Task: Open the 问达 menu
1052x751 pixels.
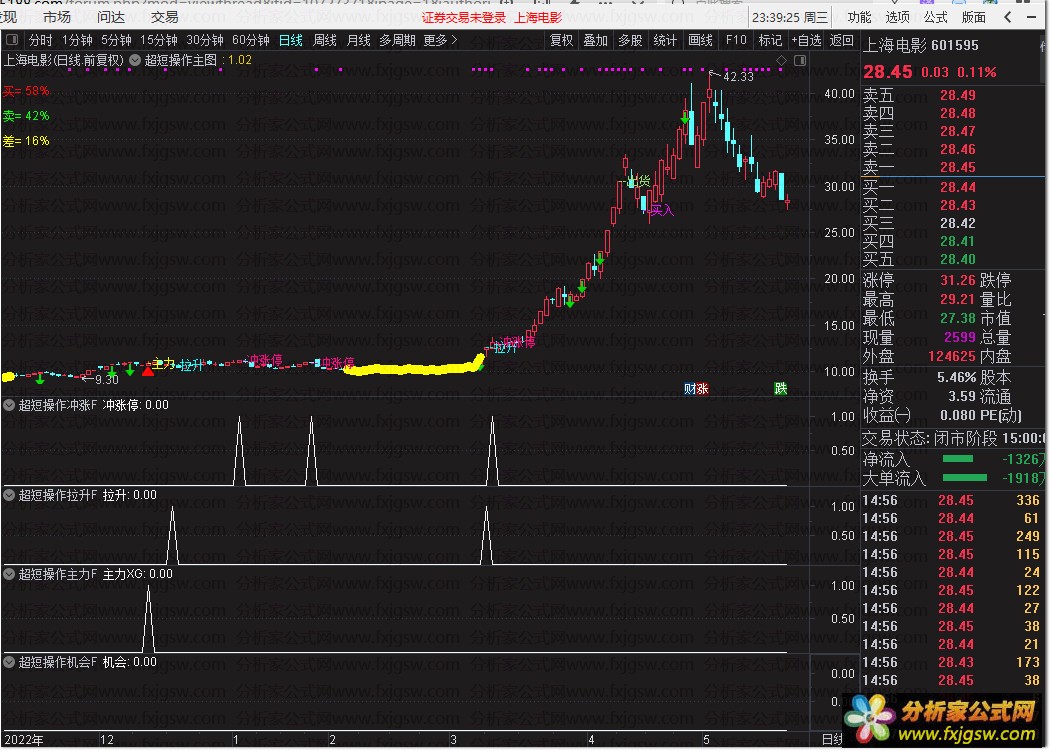Action: pos(111,17)
